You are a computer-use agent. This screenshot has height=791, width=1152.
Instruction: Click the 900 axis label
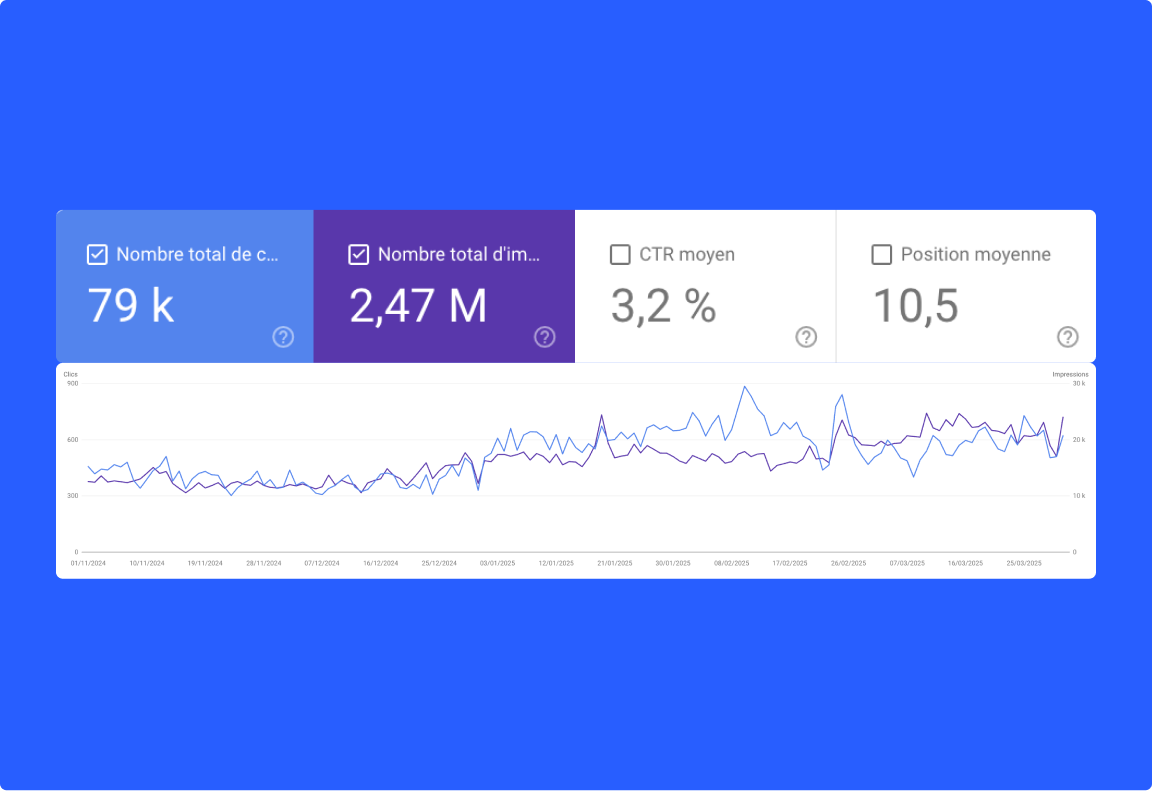[72, 383]
